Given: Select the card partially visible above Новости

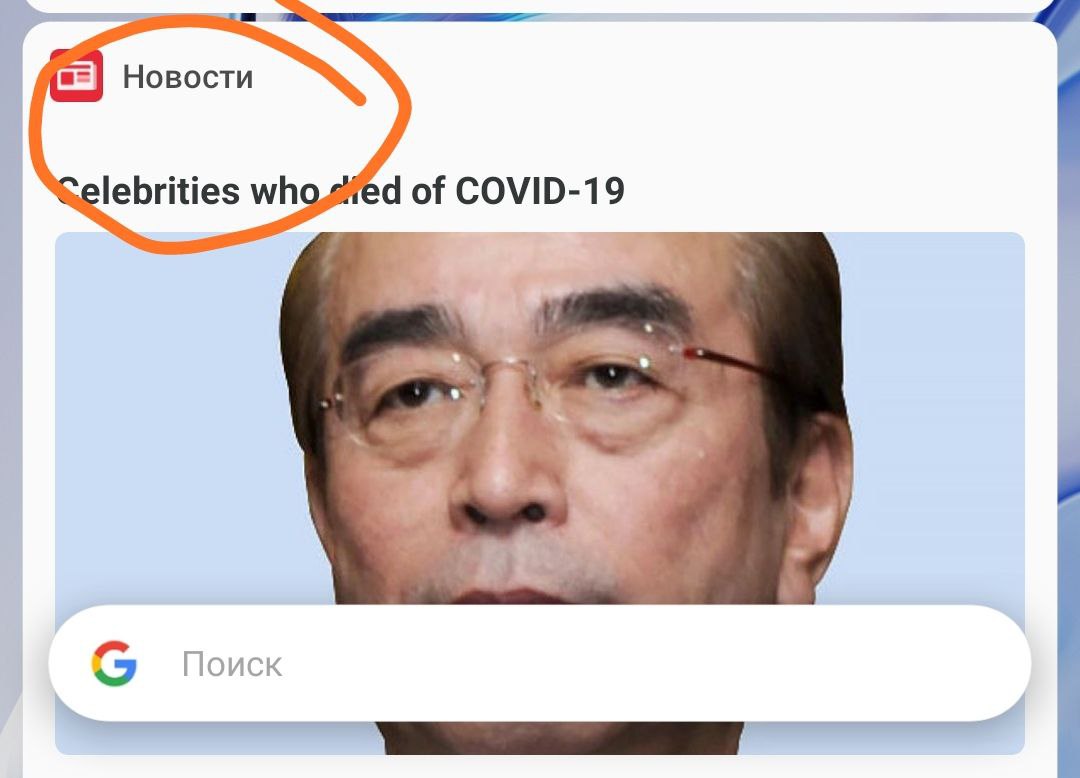Looking at the screenshot, I should [540, 6].
